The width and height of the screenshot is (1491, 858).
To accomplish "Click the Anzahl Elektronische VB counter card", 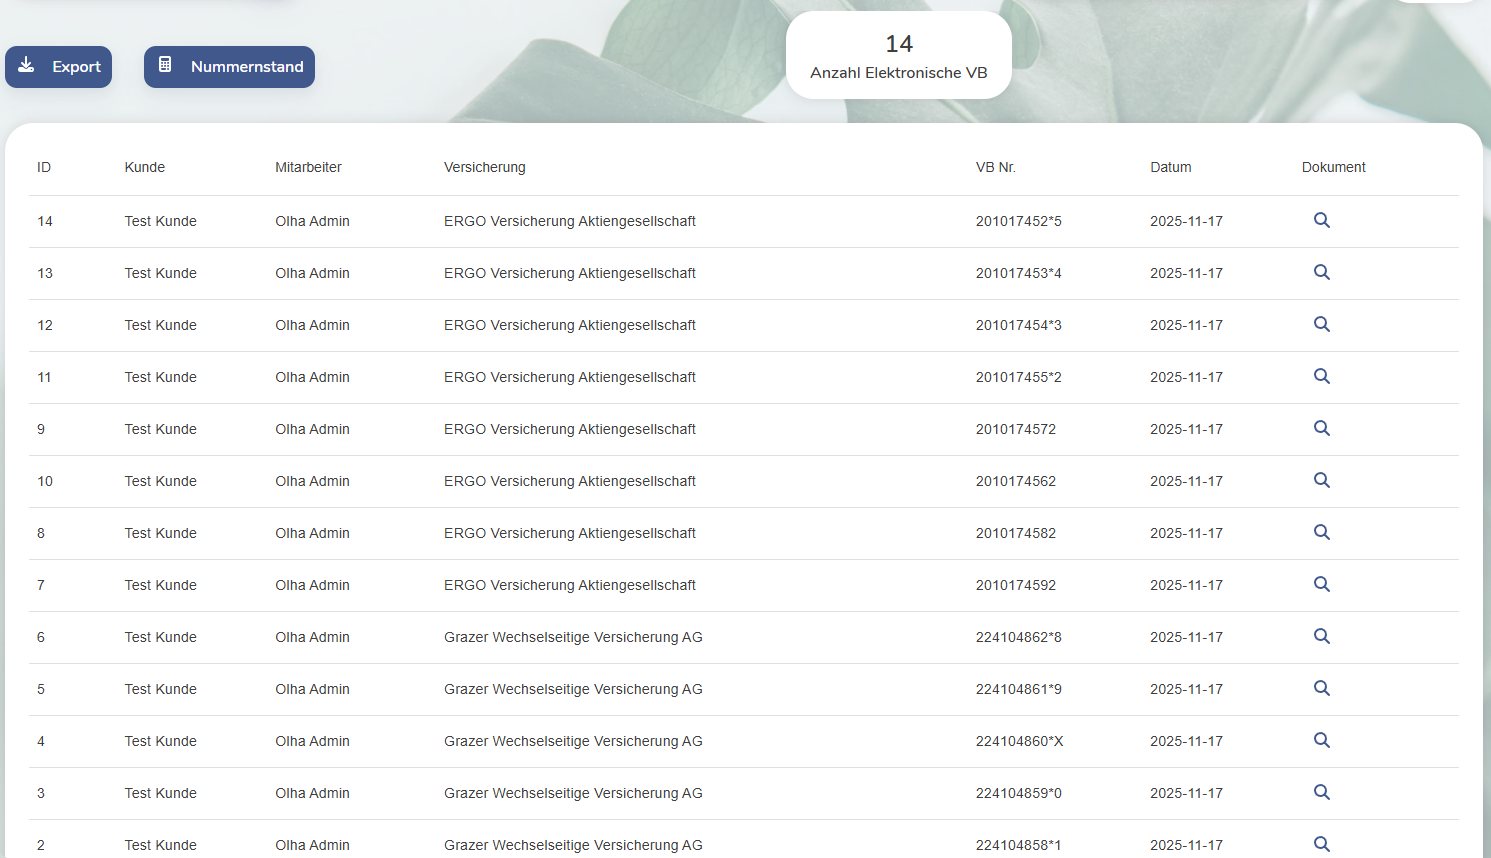I will point(899,55).
